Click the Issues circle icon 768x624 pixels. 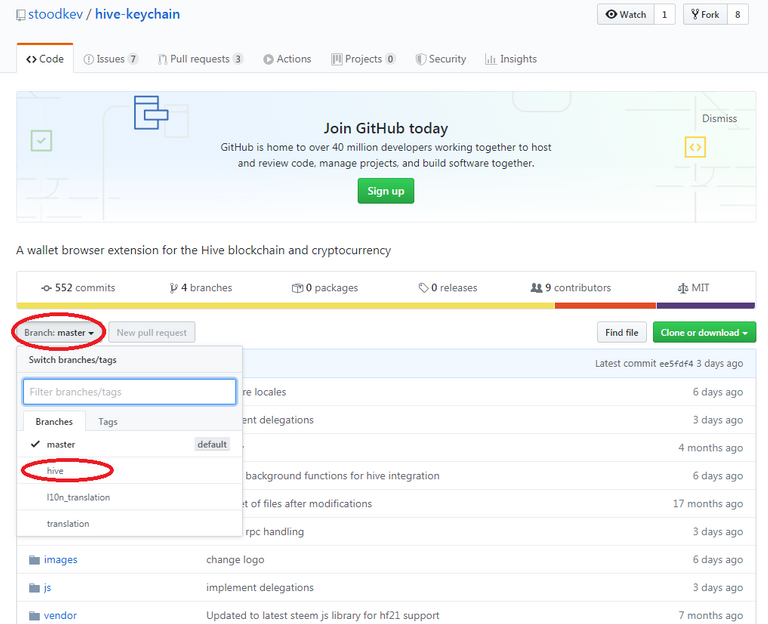(89, 59)
